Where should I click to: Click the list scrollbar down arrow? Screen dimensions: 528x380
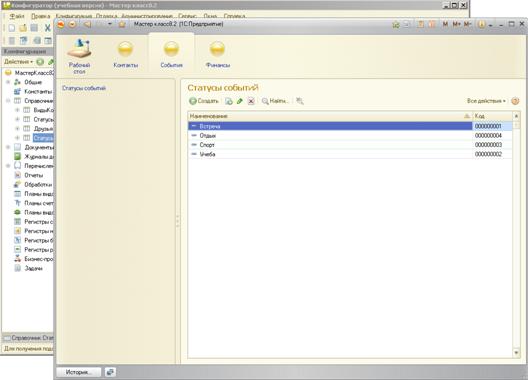coord(516,353)
